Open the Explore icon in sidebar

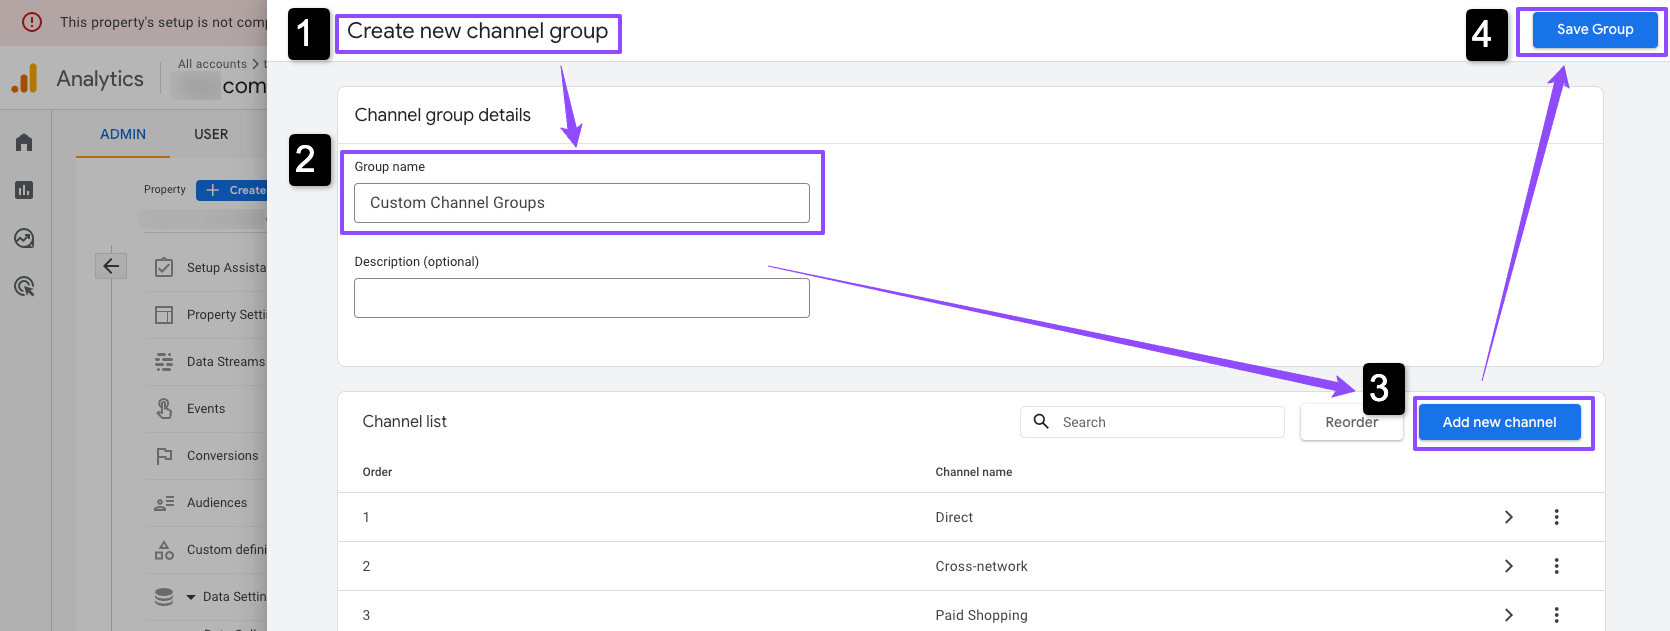24,238
